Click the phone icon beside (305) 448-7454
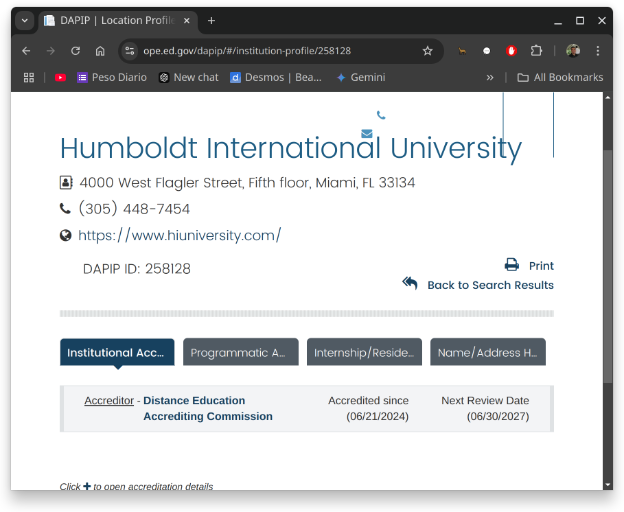 tap(65, 208)
